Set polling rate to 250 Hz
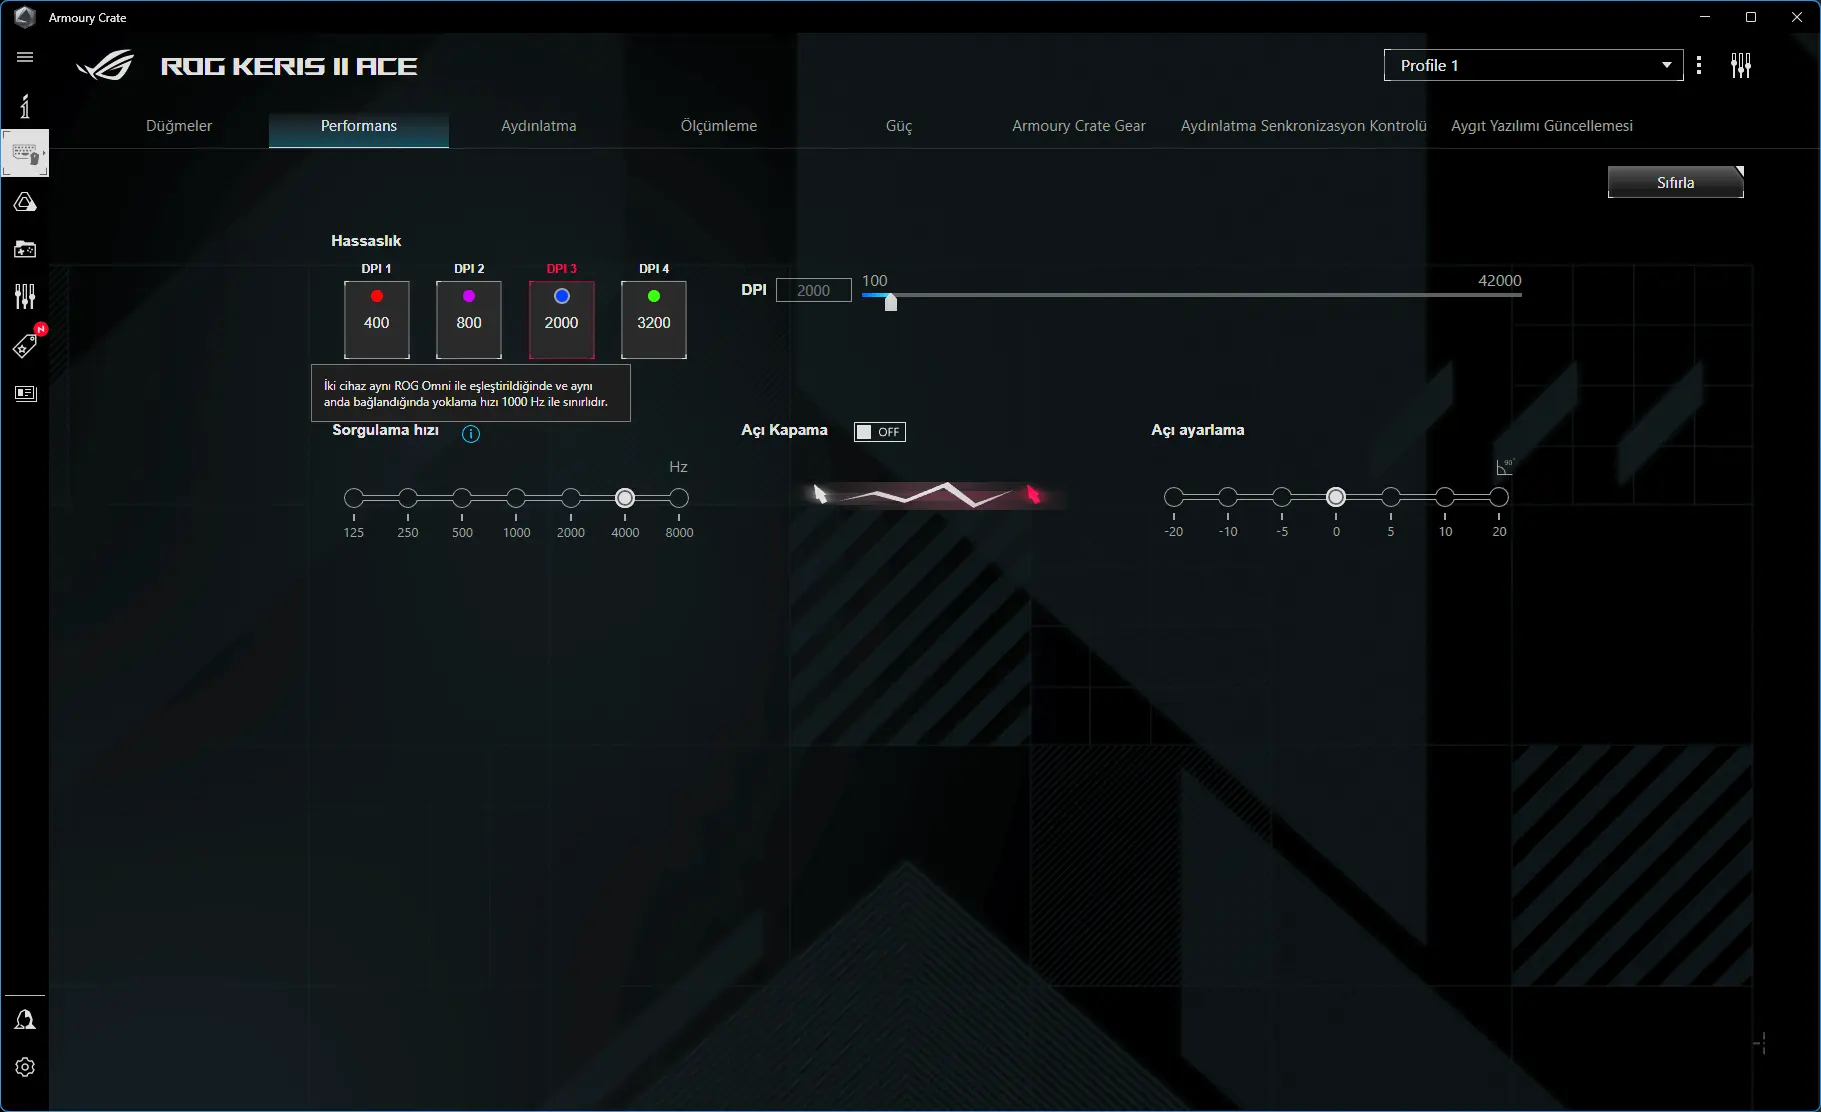Viewport: 1821px width, 1112px height. [408, 498]
